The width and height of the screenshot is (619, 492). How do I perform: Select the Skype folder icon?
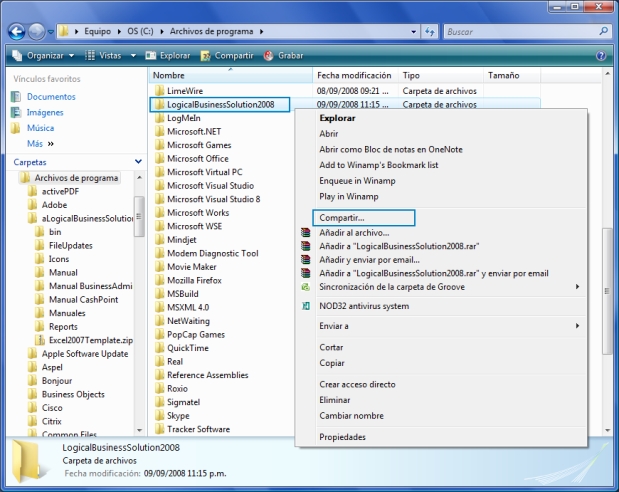point(159,415)
